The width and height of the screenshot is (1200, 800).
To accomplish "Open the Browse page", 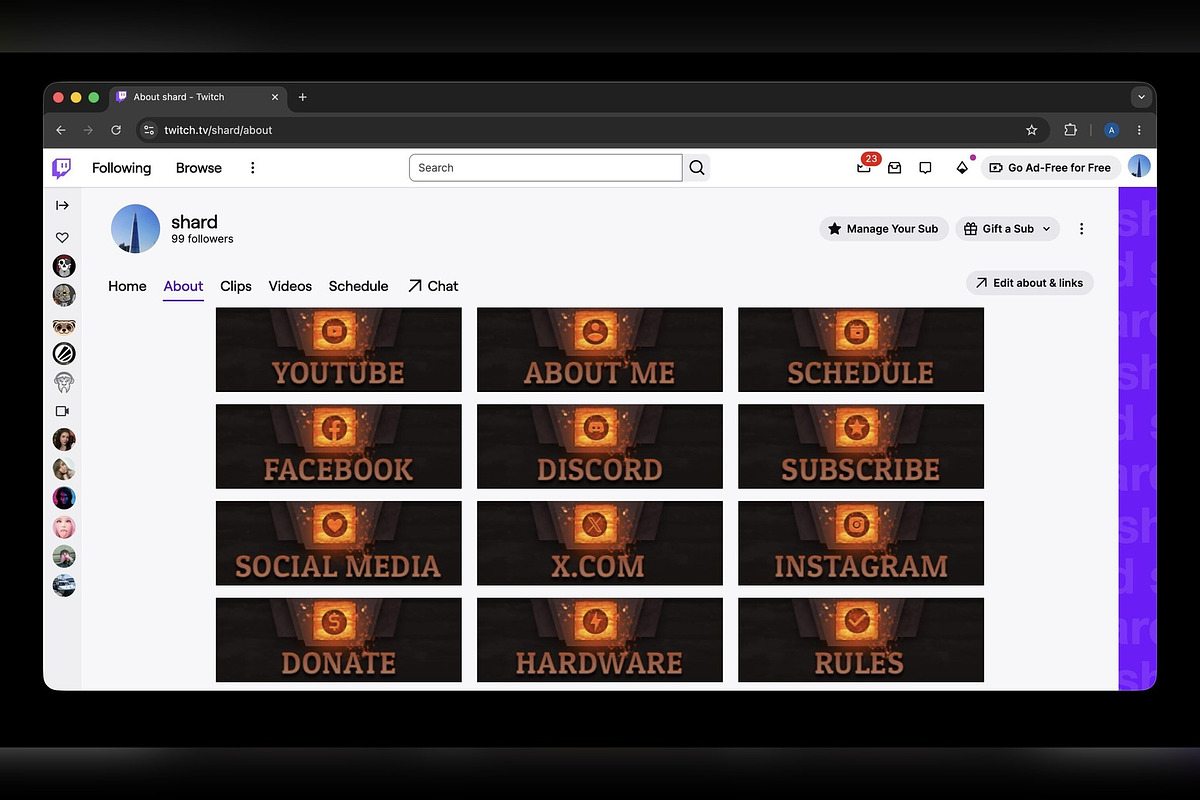I will point(199,168).
